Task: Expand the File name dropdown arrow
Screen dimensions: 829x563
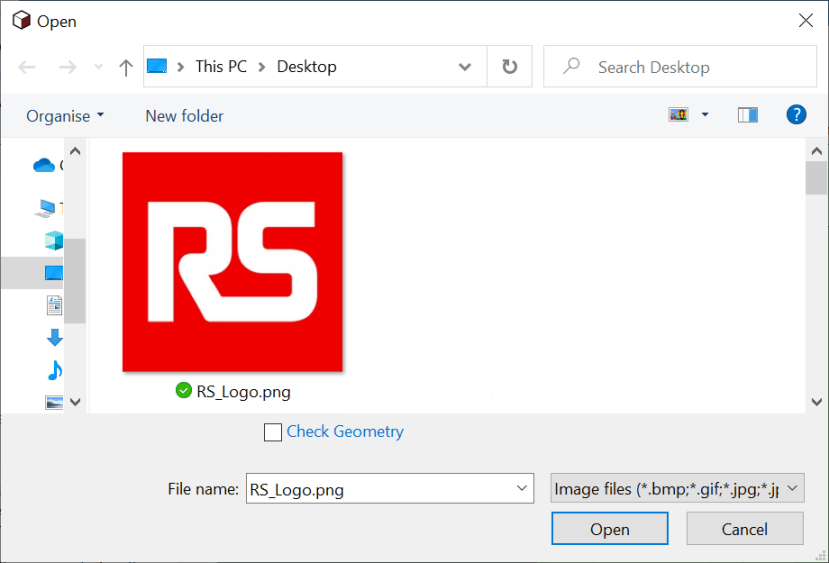Action: 522,488
